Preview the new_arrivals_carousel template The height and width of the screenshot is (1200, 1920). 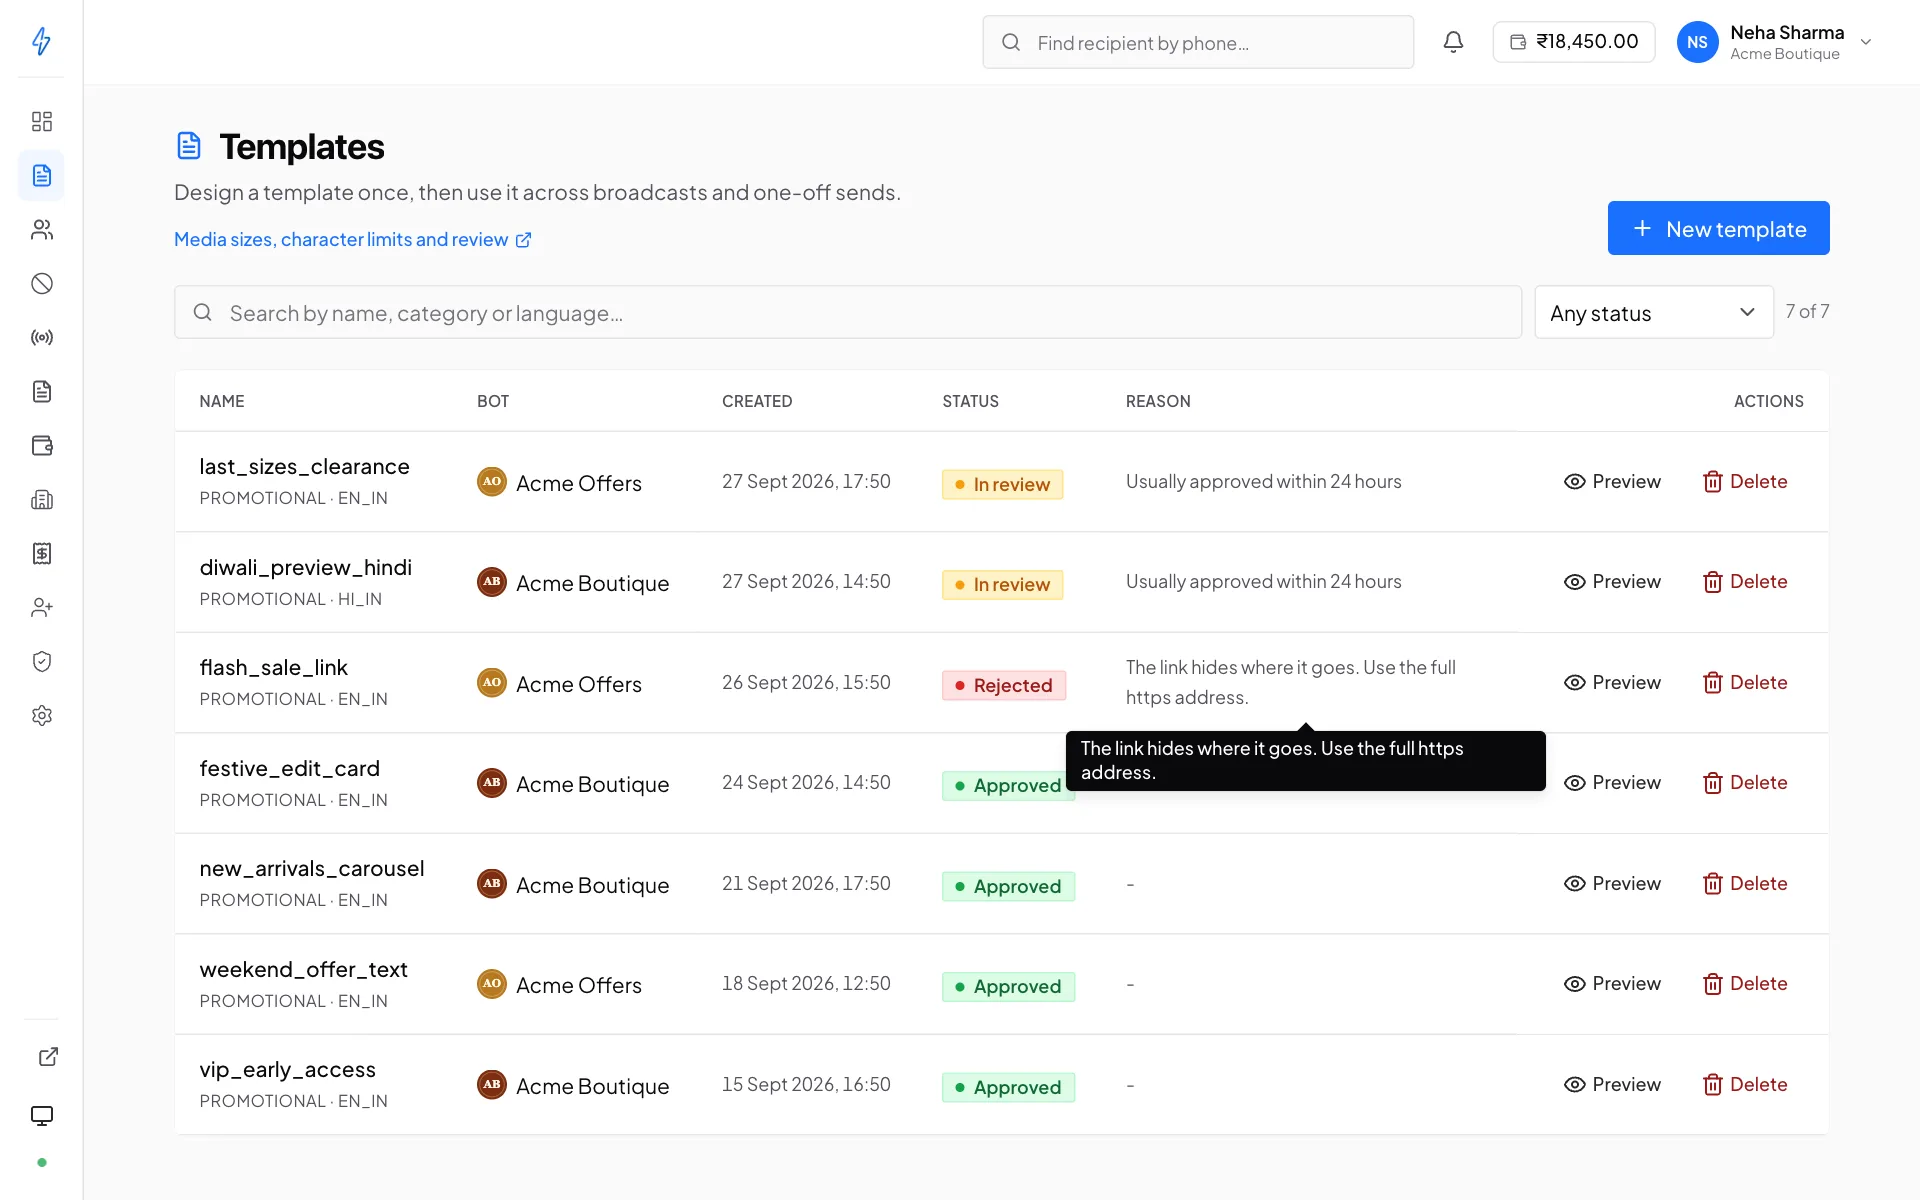1612,884
